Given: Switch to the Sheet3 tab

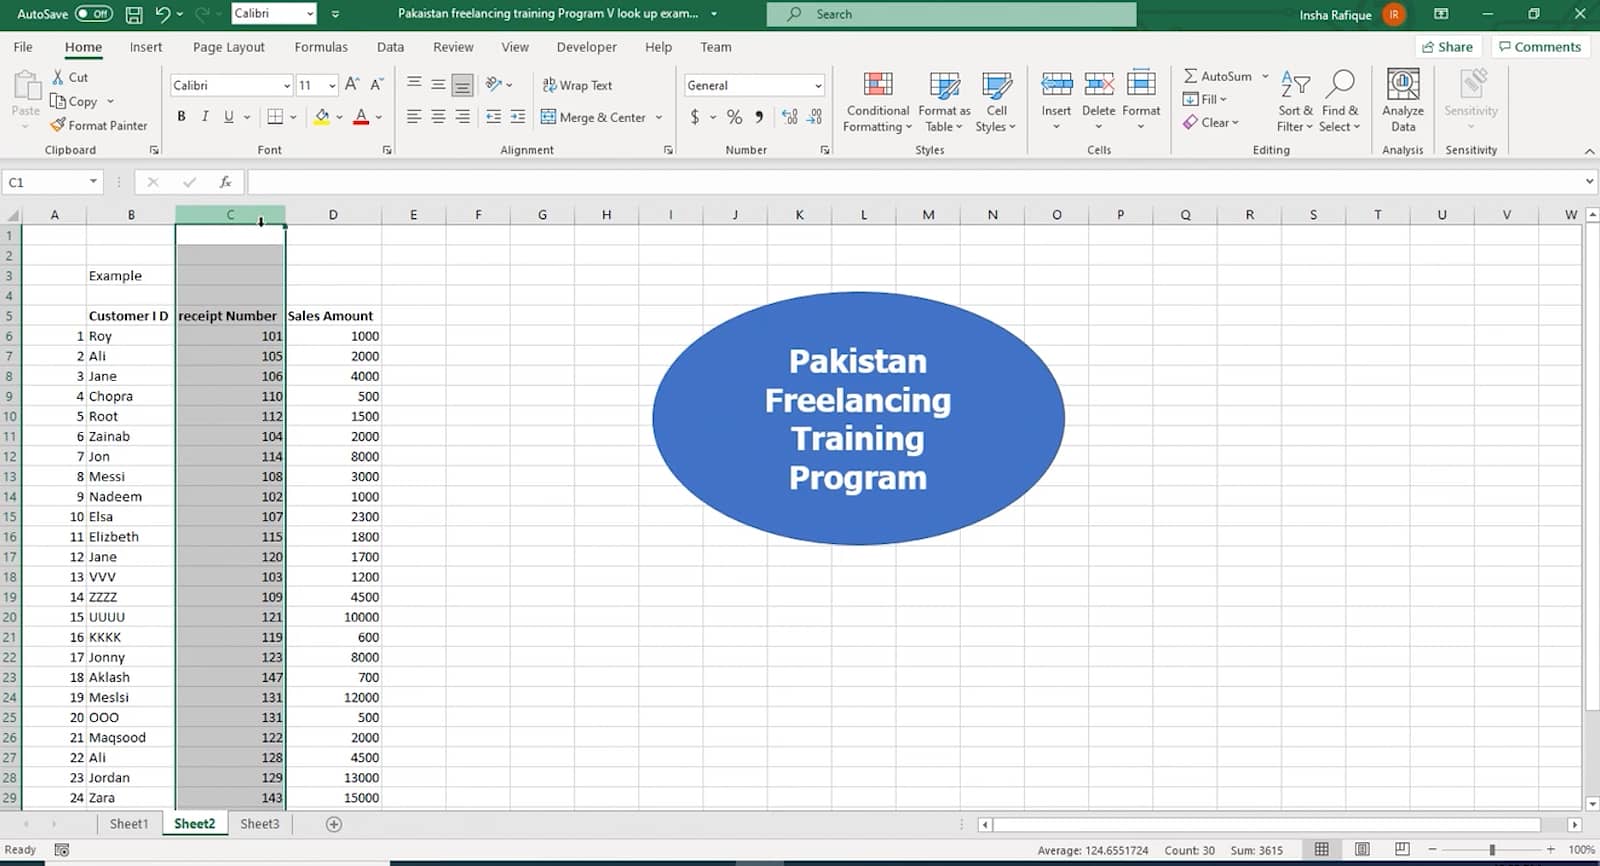Looking at the screenshot, I should click(x=259, y=824).
